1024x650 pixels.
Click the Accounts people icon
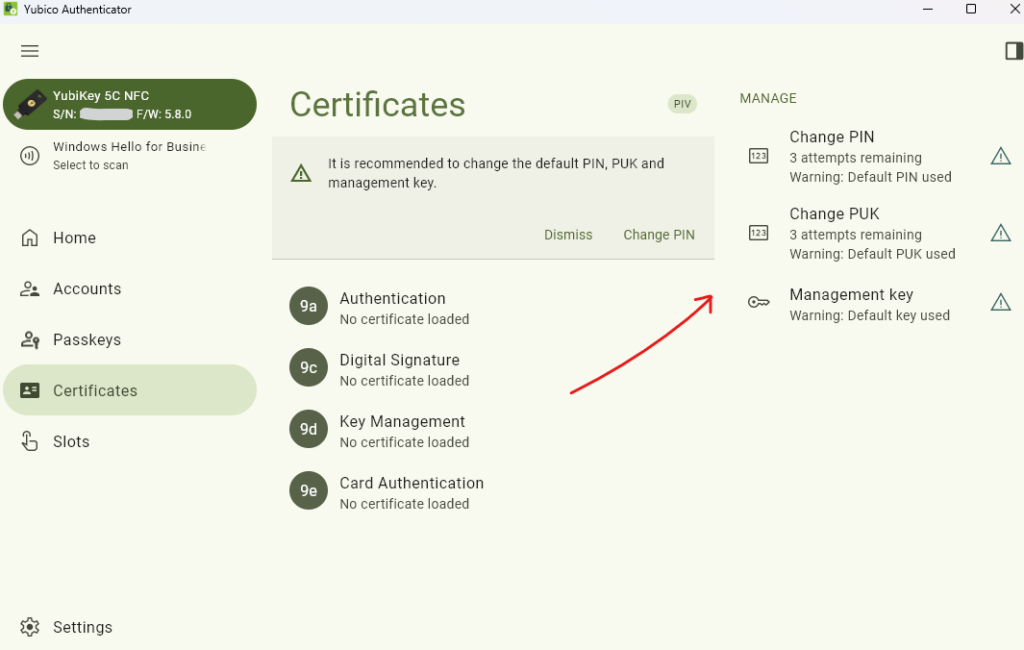pyautogui.click(x=29, y=289)
